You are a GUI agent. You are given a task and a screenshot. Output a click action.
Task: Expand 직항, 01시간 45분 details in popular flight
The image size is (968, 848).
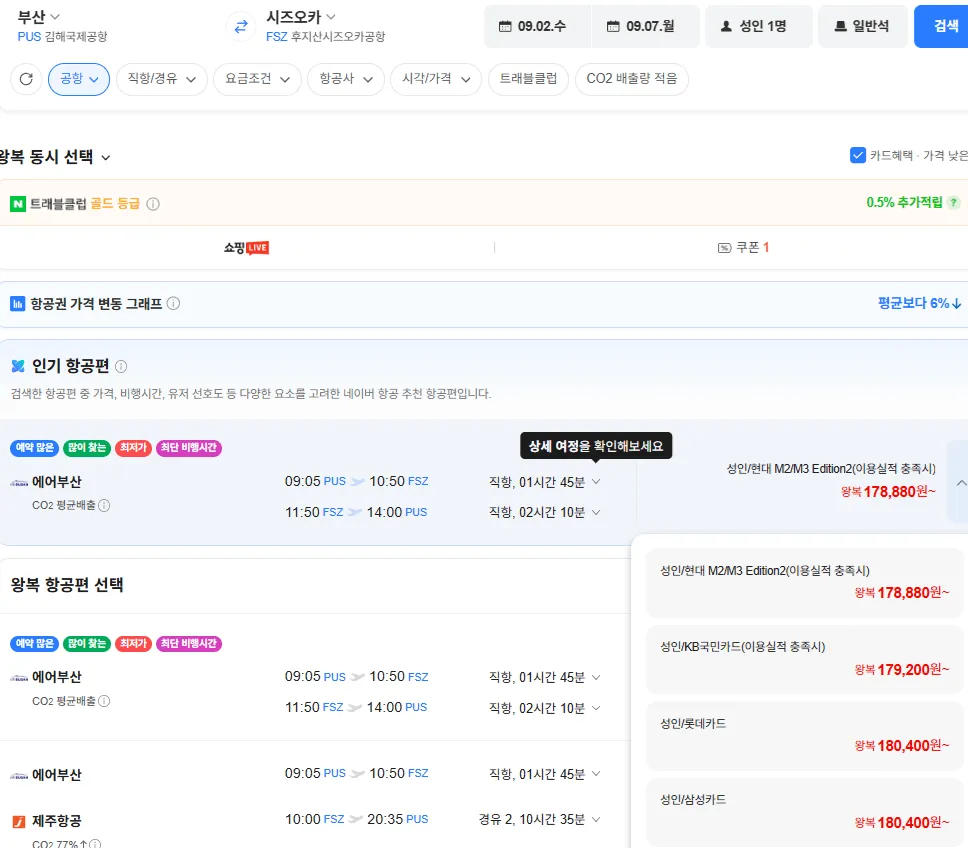click(x=544, y=482)
